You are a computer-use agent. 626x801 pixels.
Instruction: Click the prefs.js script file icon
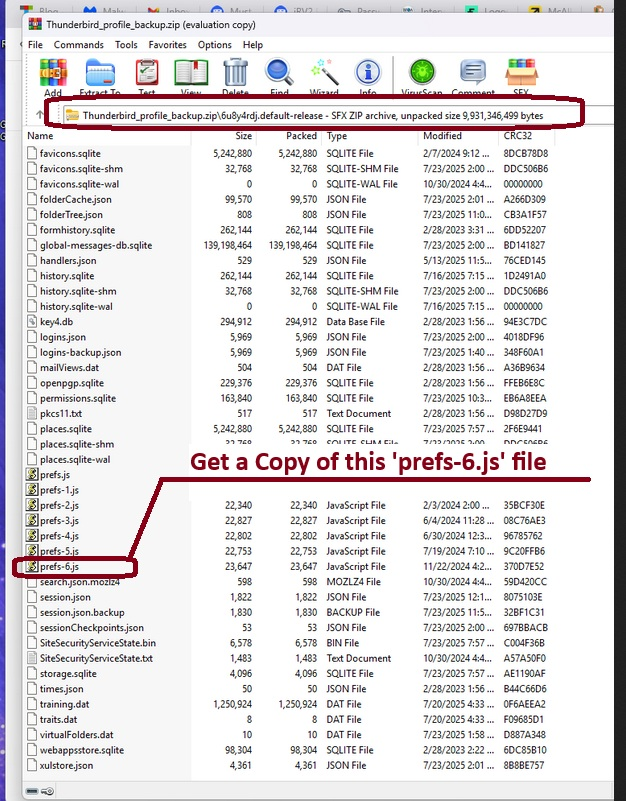(32, 475)
